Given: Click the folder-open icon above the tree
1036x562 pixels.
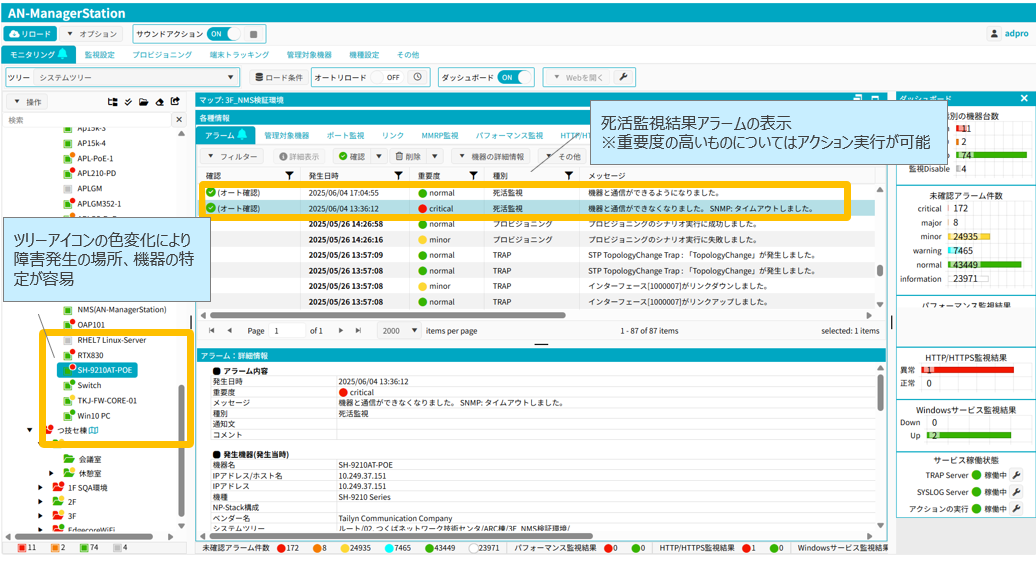Looking at the screenshot, I should [144, 102].
